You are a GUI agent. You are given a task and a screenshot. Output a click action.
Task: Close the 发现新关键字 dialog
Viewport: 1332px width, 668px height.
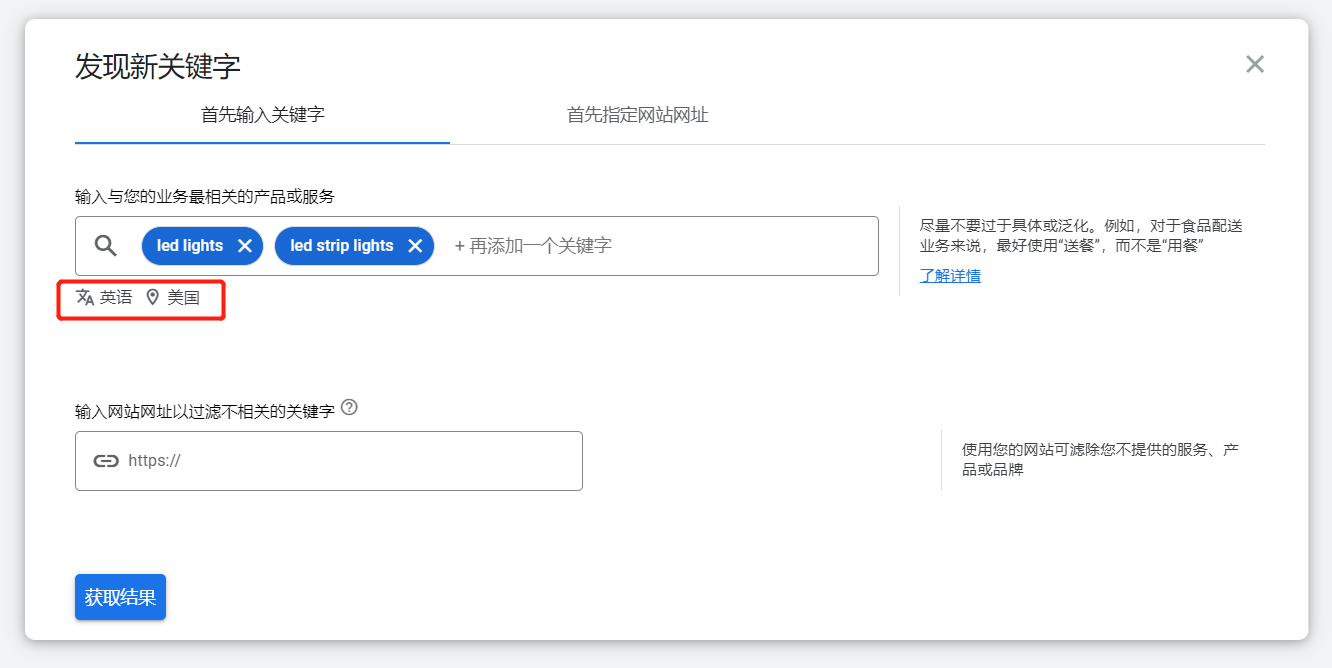tap(1255, 64)
